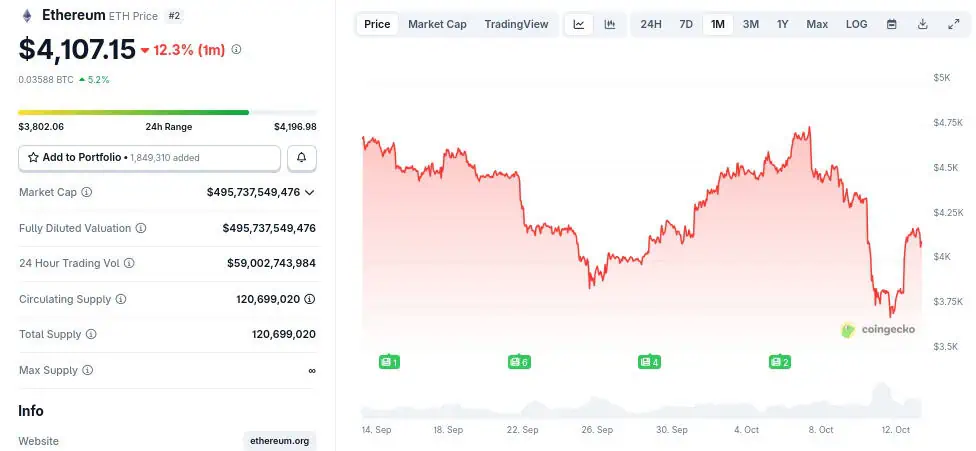976x451 pixels.
Task: Open the ethereum.org website link
Action: (279, 441)
